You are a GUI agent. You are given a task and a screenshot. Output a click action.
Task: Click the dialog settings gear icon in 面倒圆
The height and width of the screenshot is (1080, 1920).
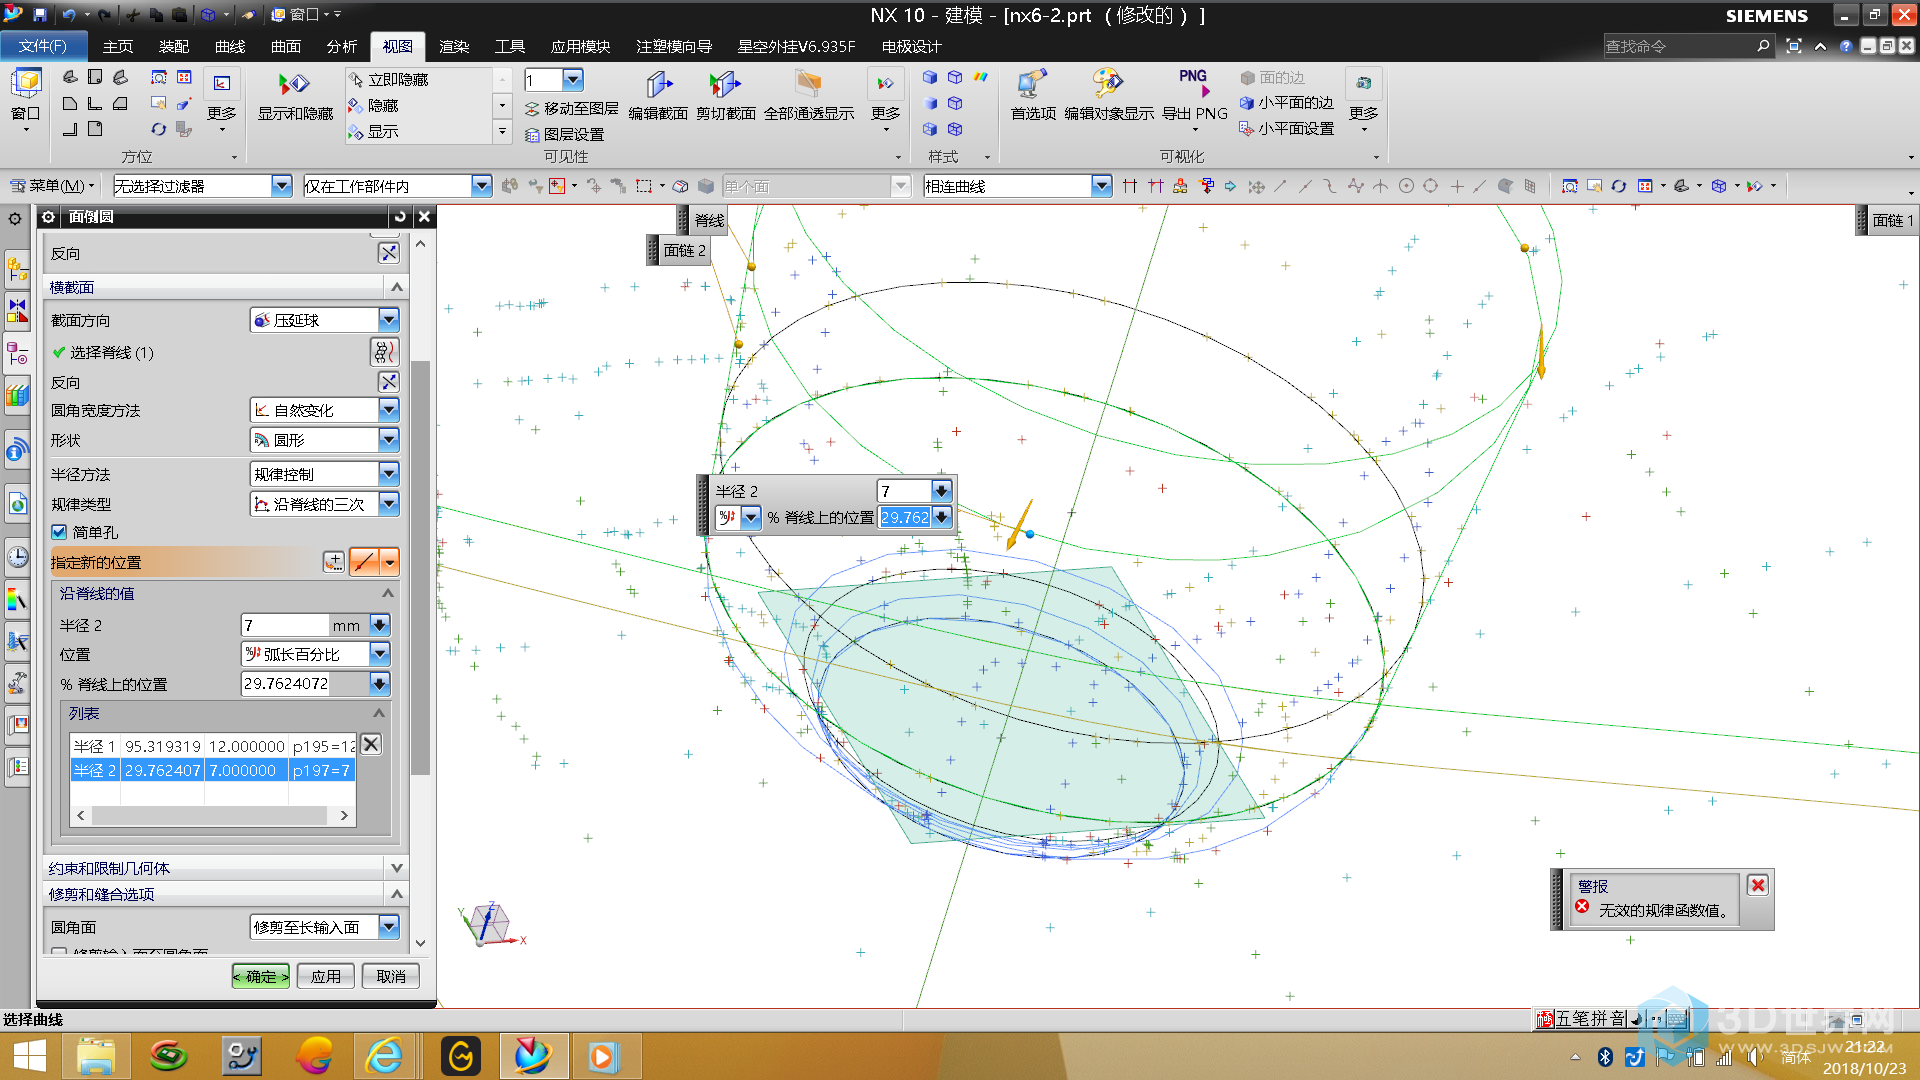pyautogui.click(x=48, y=217)
